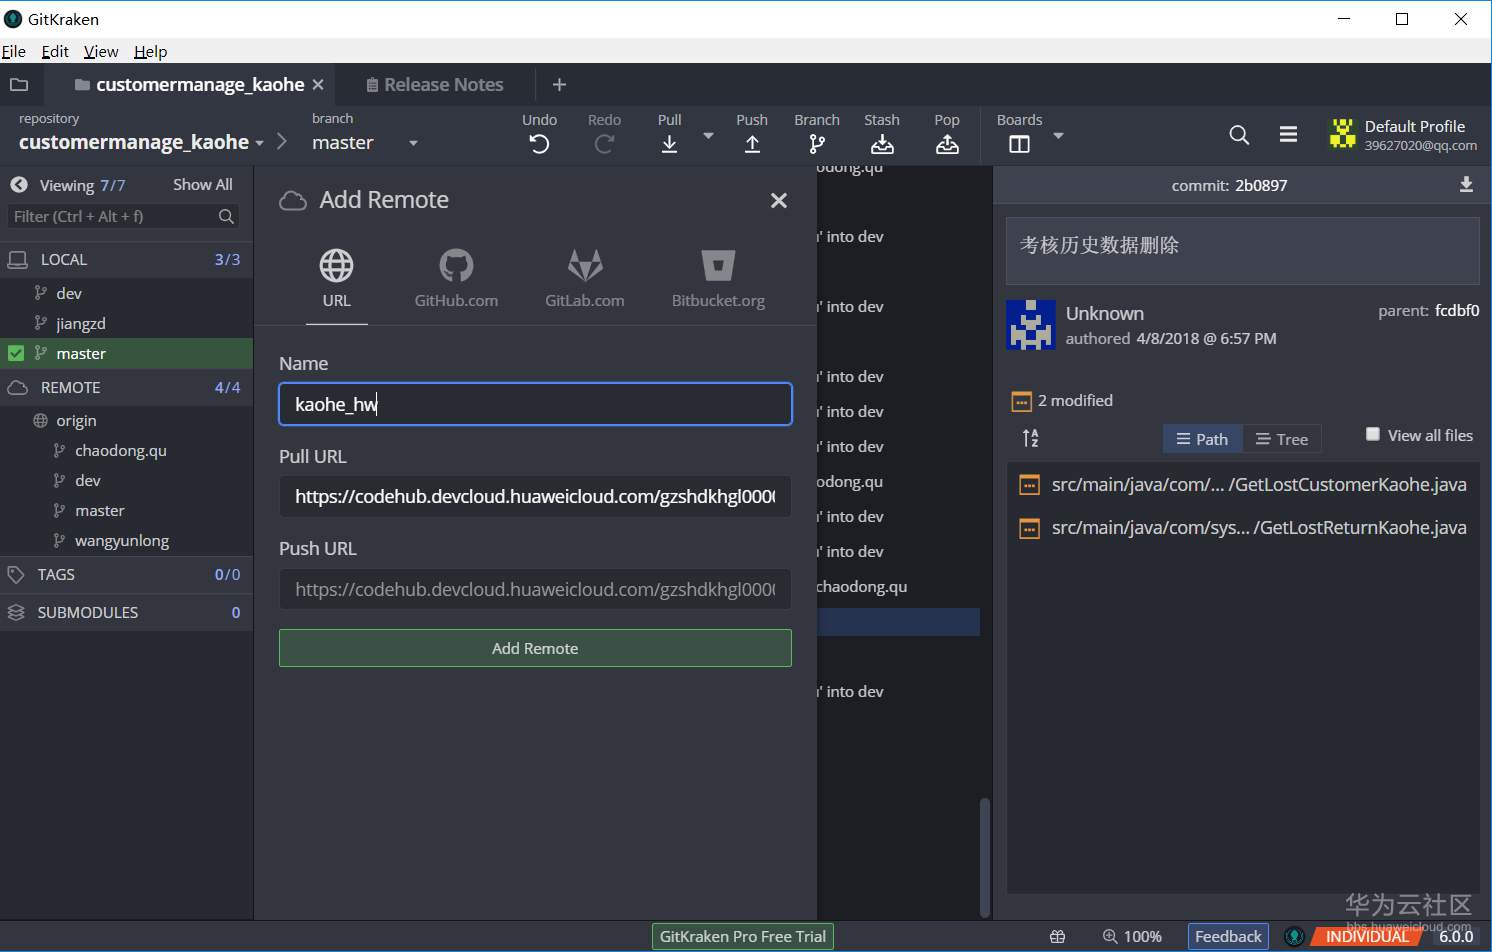Open the File menu

click(x=14, y=51)
